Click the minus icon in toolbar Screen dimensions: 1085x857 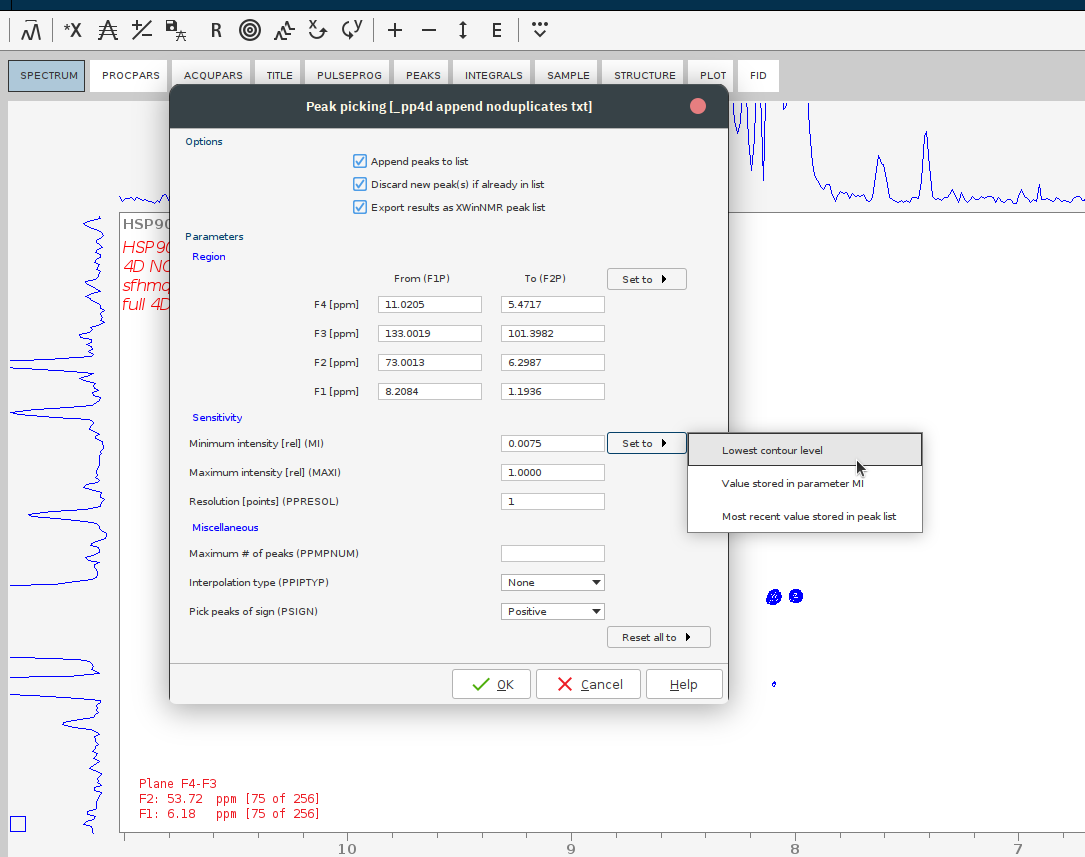(429, 30)
